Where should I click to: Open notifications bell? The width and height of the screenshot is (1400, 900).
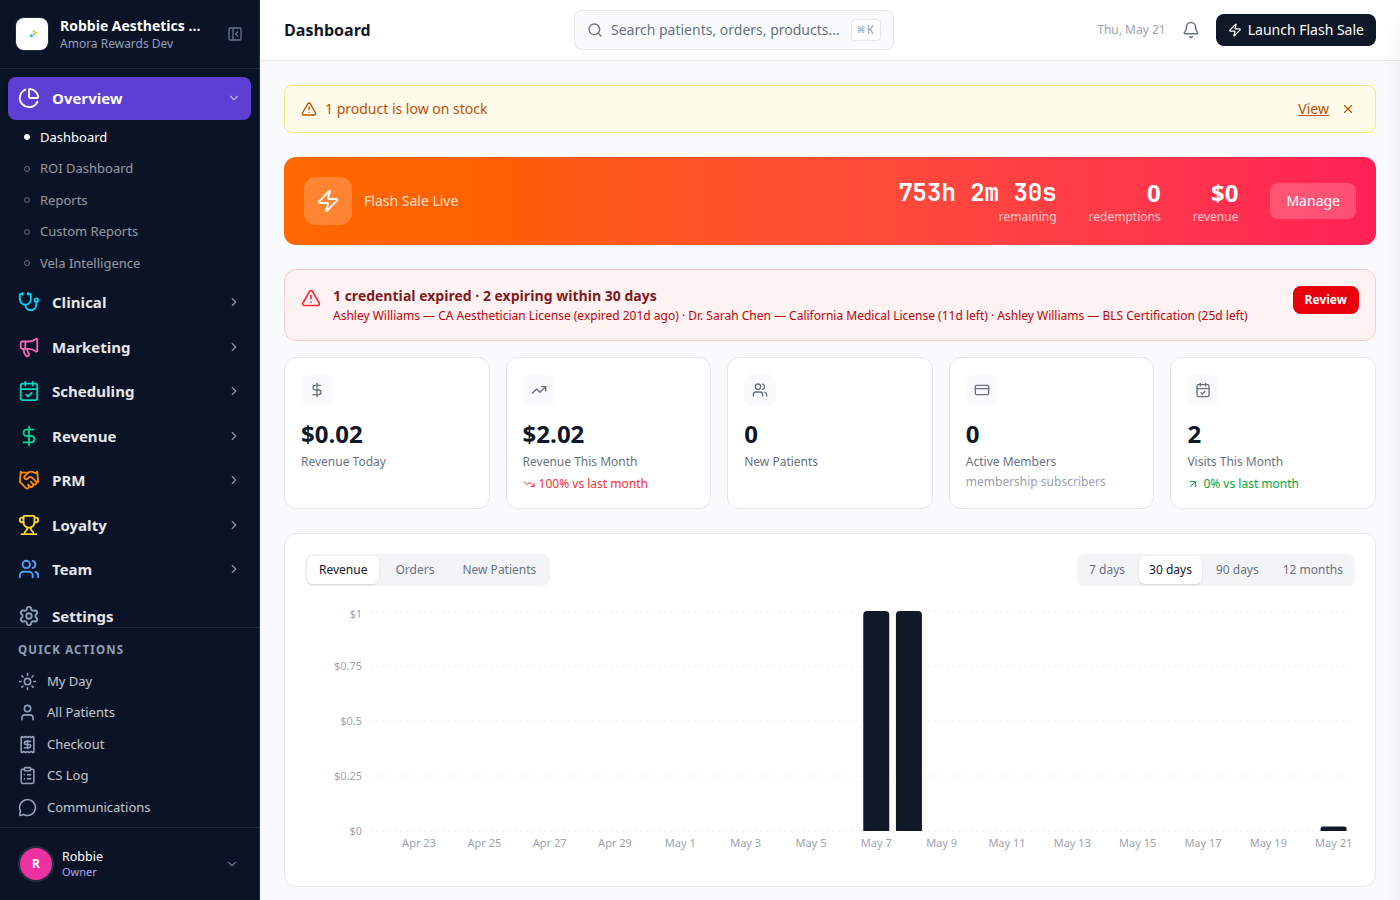pyautogui.click(x=1191, y=30)
